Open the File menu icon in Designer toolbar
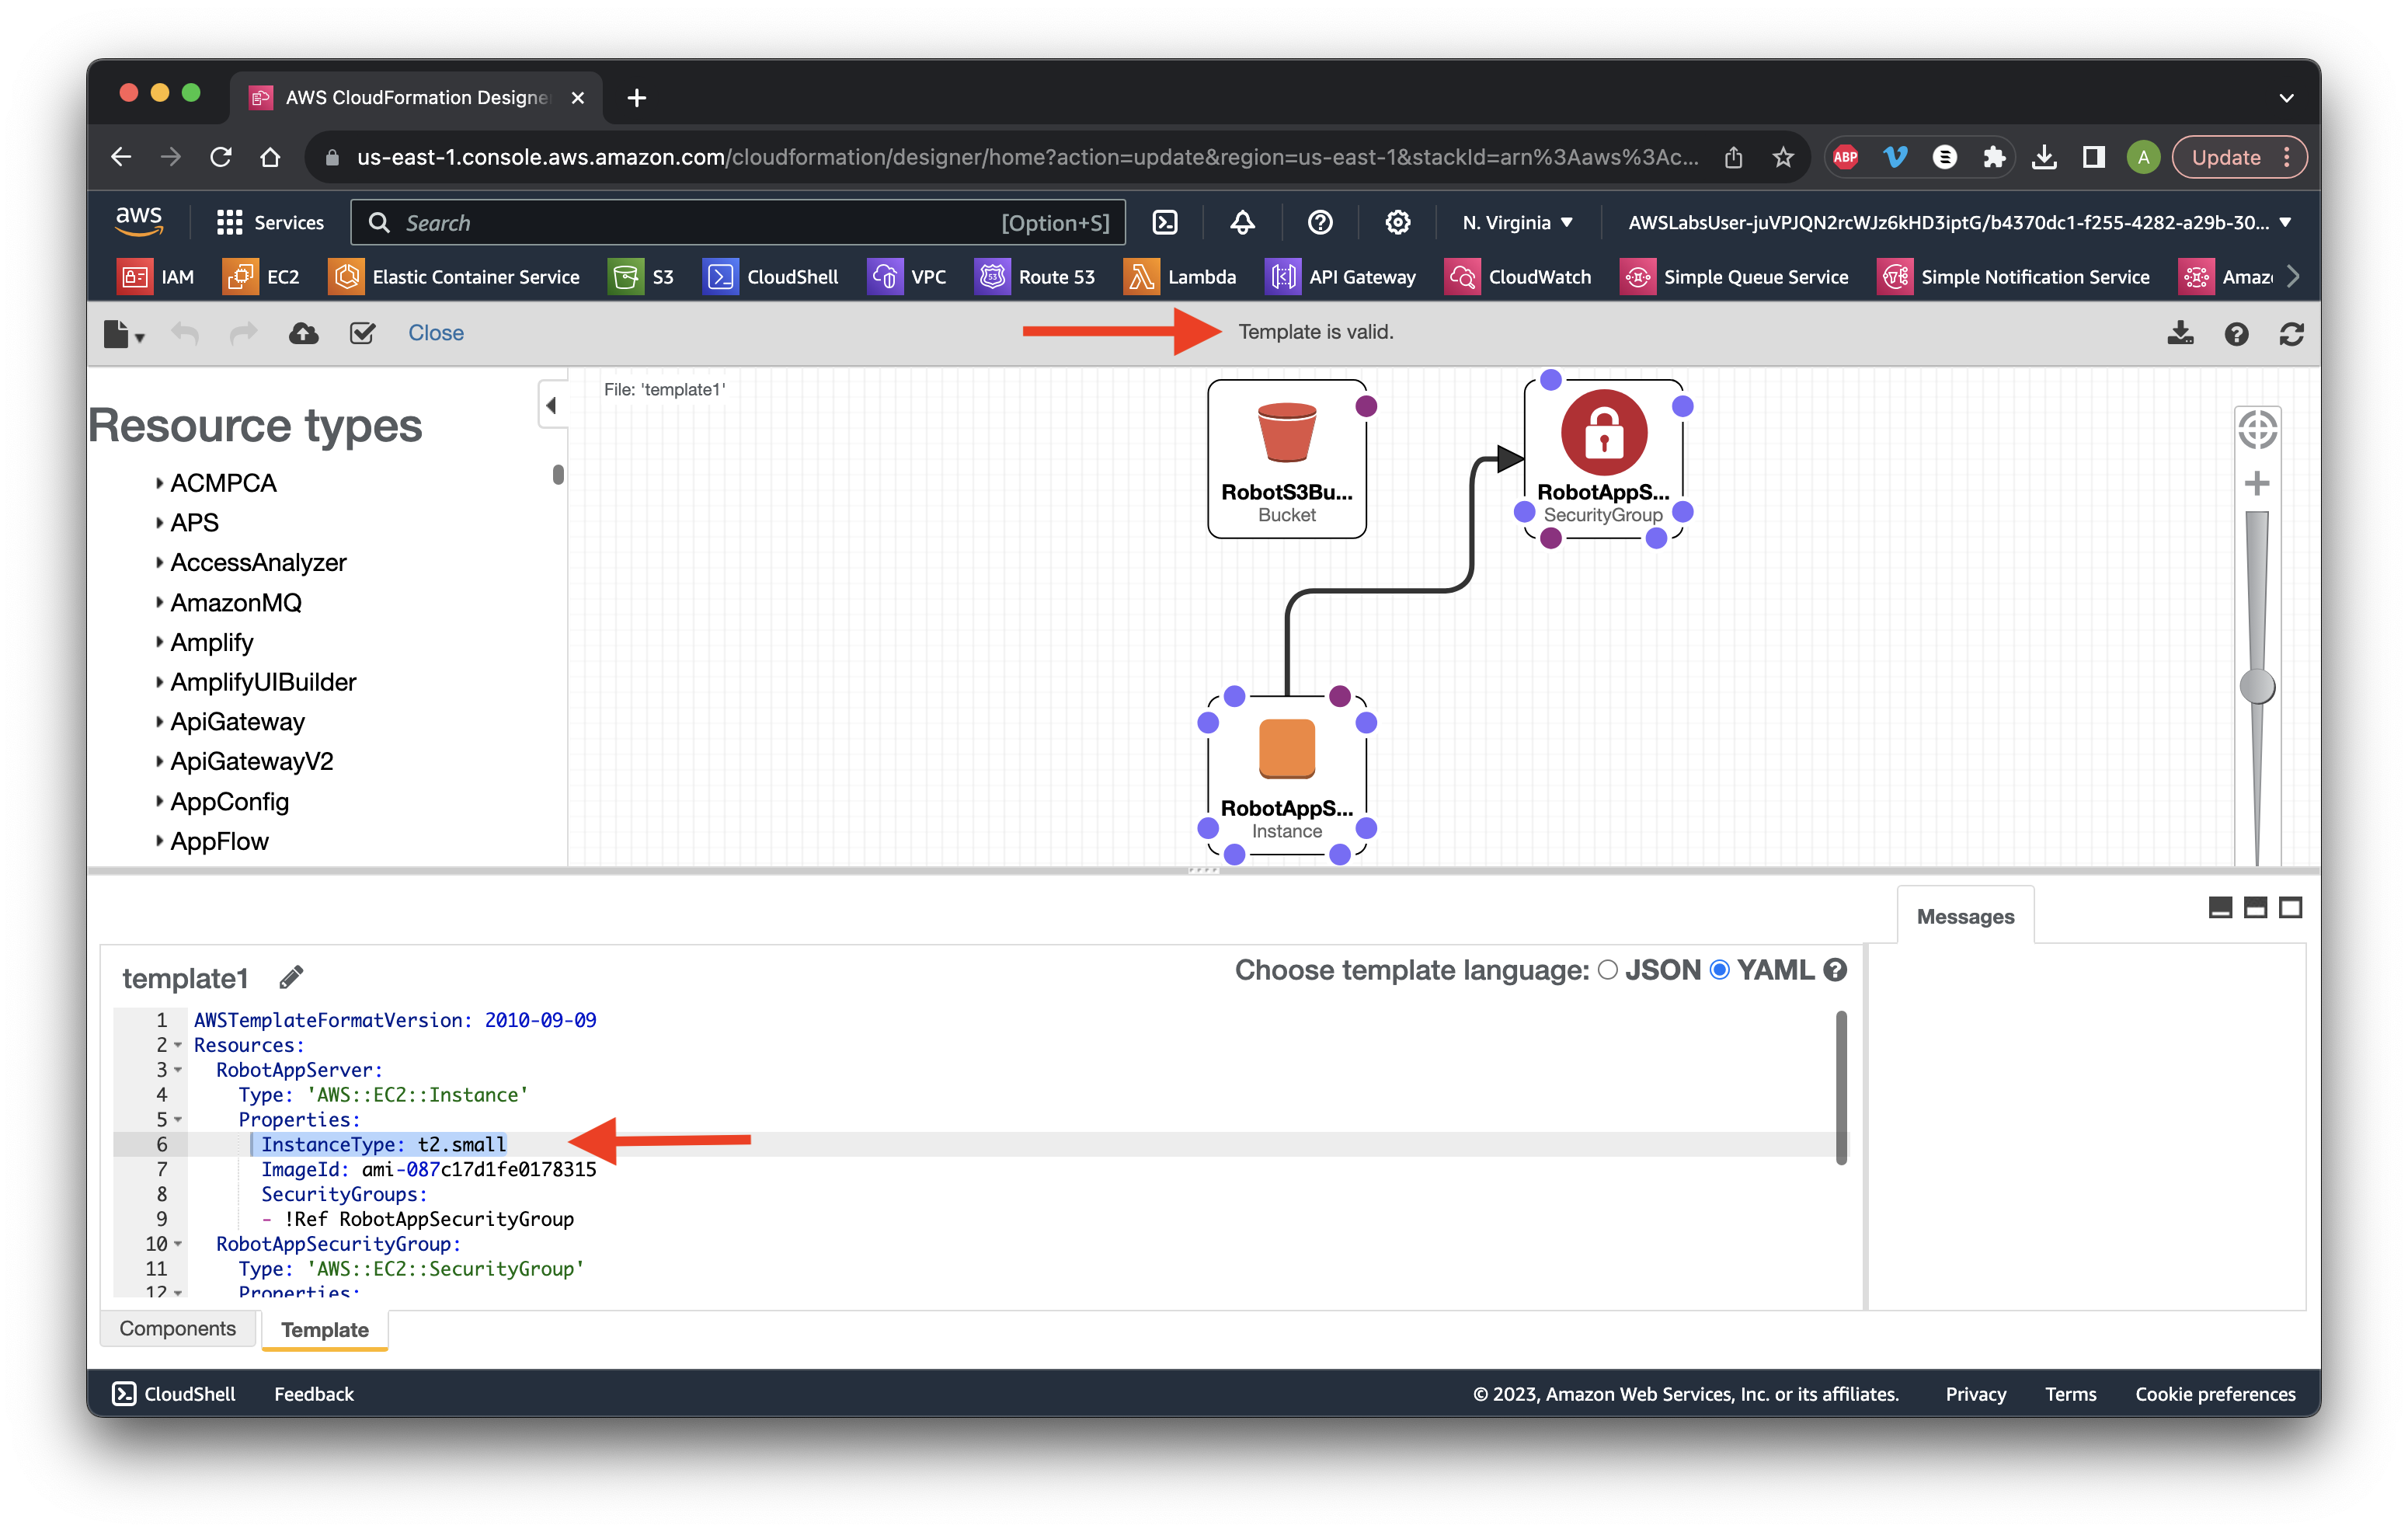 (x=123, y=333)
